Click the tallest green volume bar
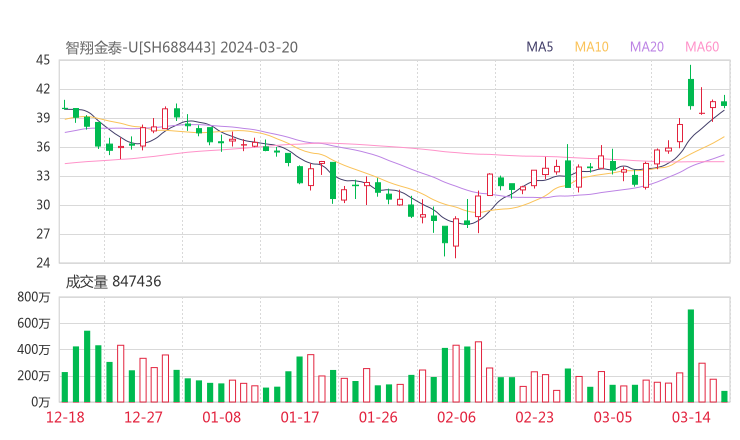Screen dimensions: 740x440 (690, 355)
